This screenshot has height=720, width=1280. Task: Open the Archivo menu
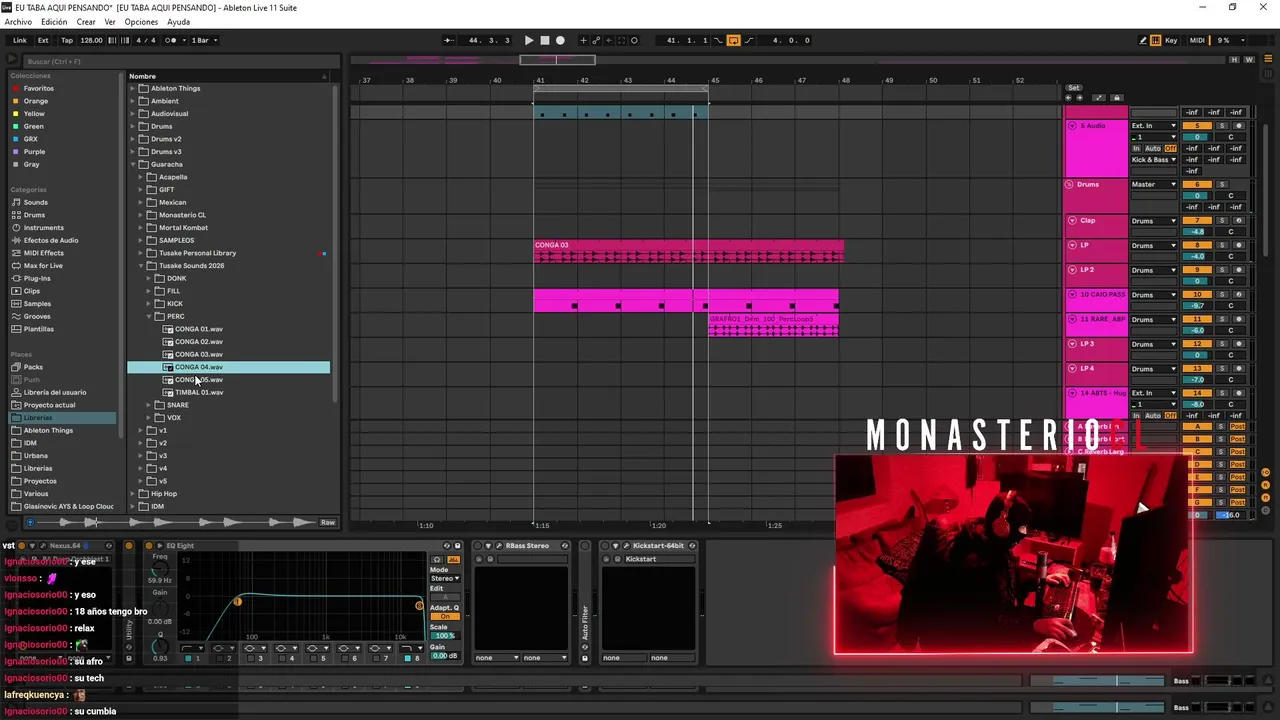point(18,22)
